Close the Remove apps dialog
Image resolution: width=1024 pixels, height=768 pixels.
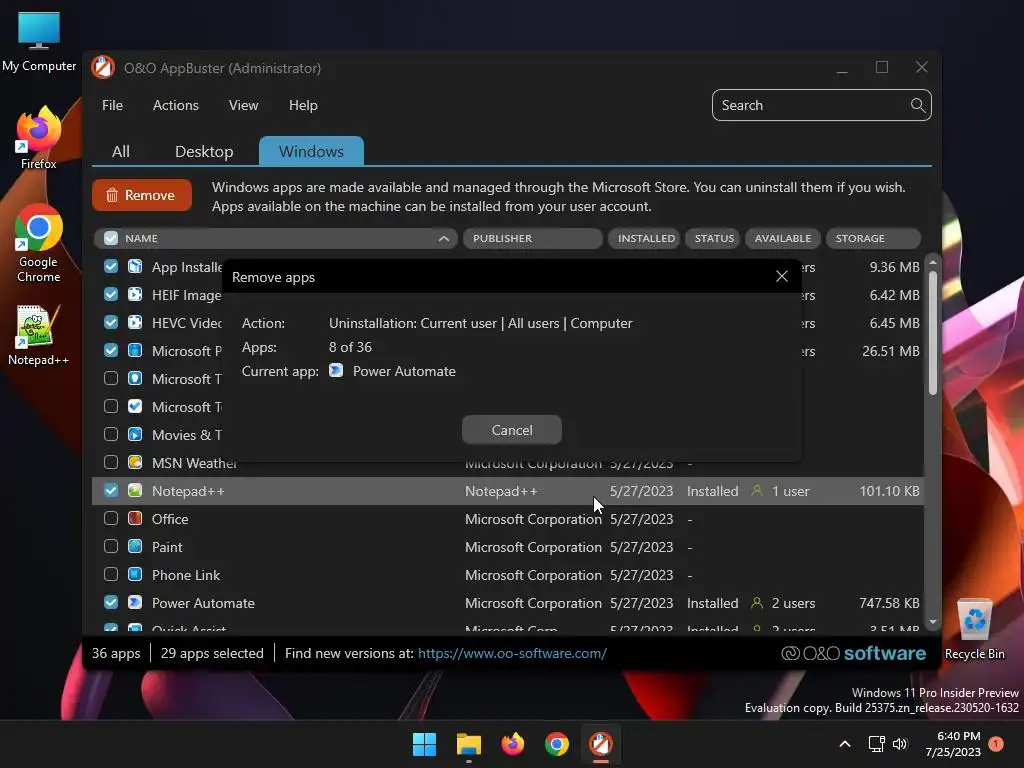(x=782, y=276)
